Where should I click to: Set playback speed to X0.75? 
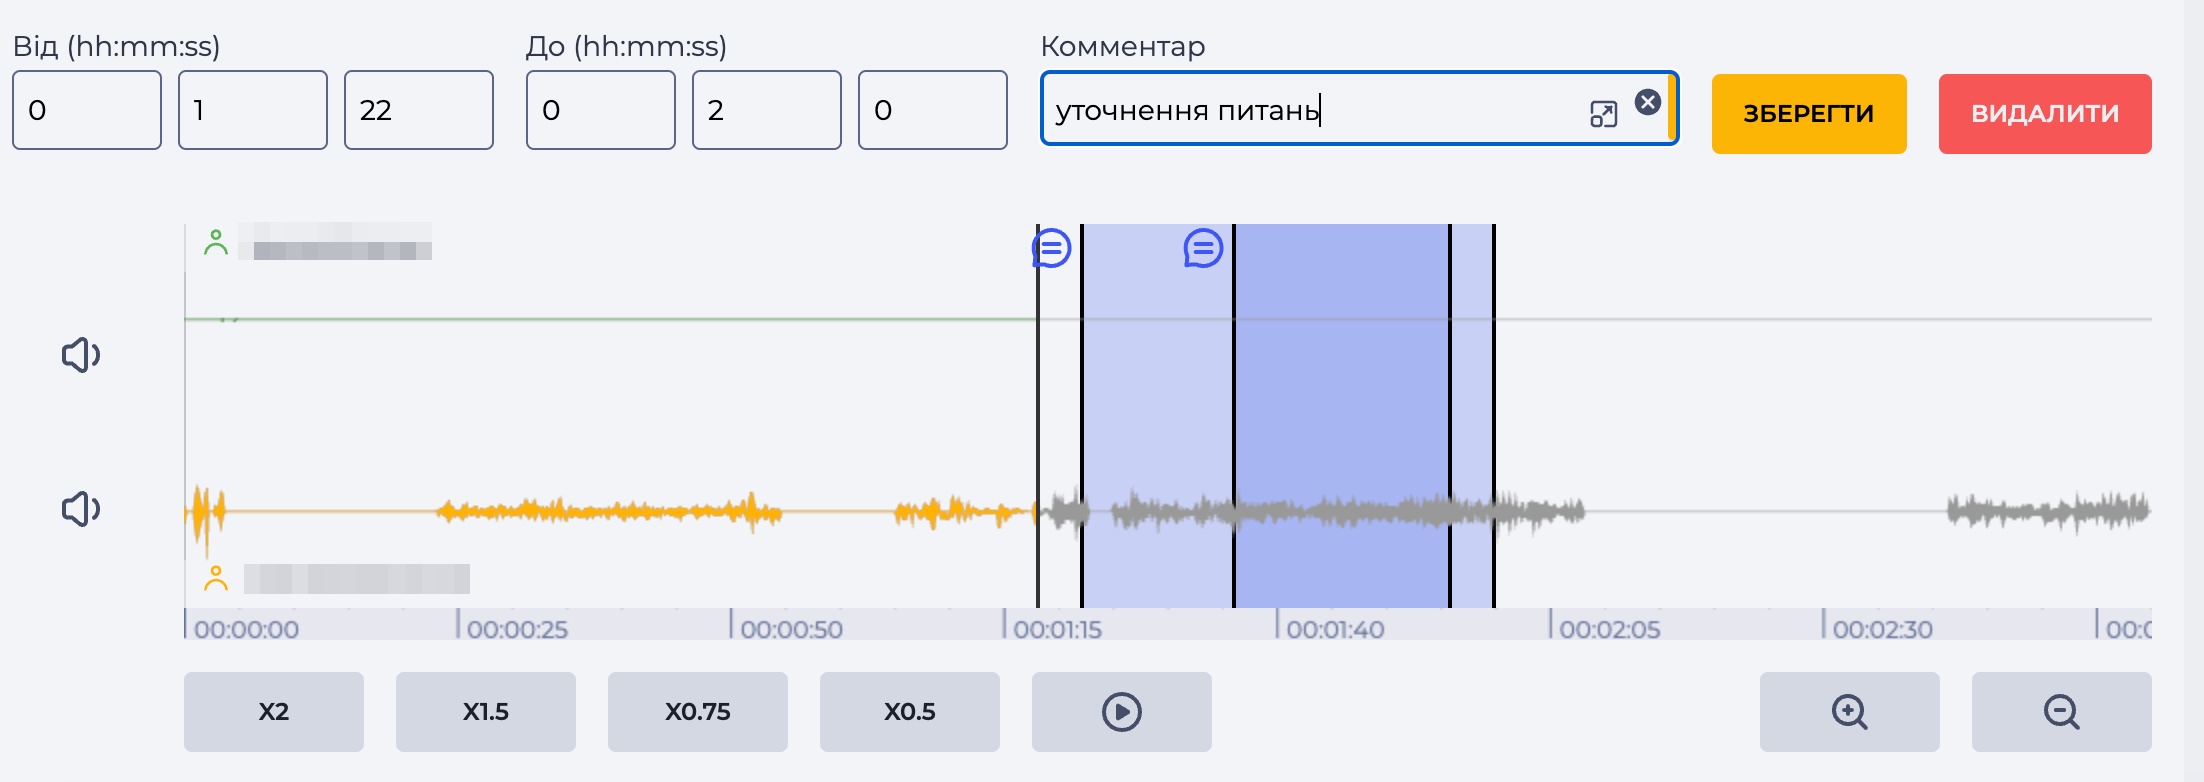coord(698,712)
